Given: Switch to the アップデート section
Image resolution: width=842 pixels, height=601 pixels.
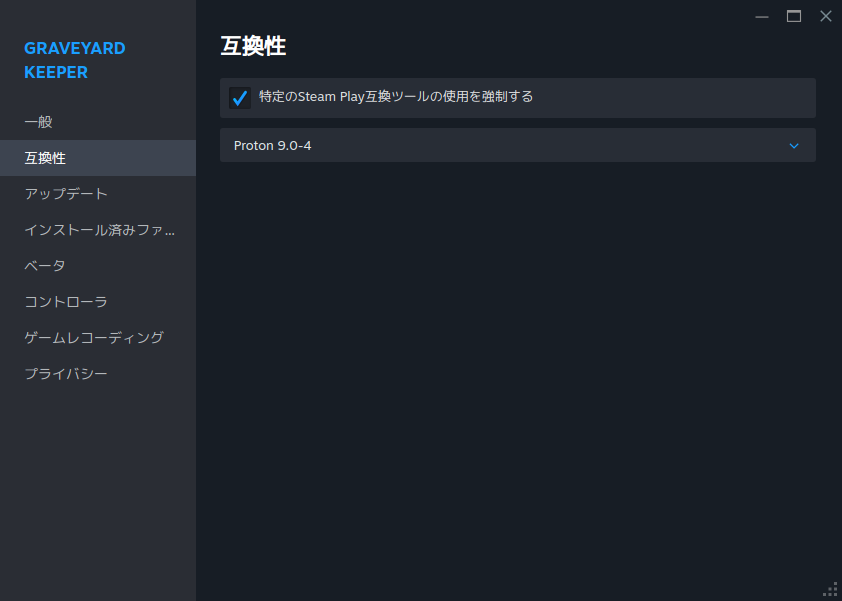Looking at the screenshot, I should 66,194.
